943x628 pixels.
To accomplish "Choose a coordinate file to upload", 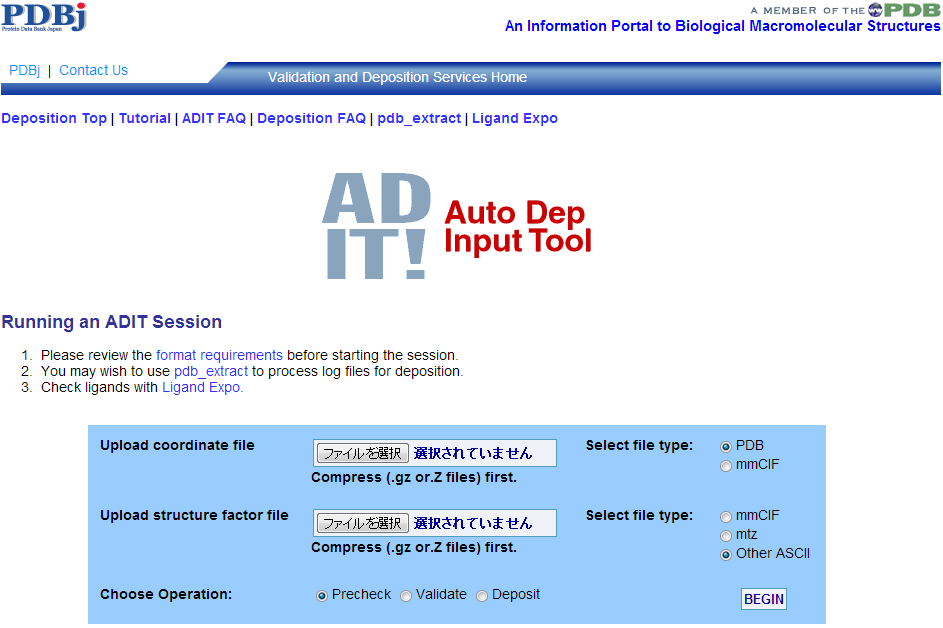I will 363,453.
